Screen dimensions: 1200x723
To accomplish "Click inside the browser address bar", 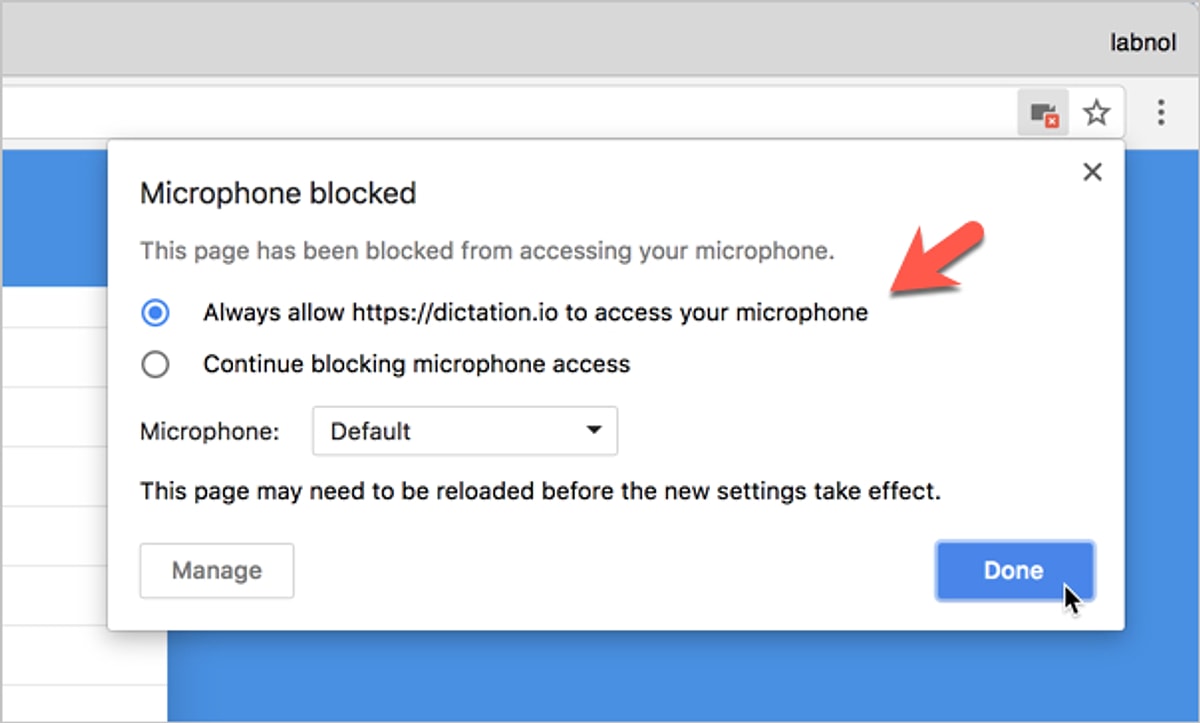I will coord(500,112).
